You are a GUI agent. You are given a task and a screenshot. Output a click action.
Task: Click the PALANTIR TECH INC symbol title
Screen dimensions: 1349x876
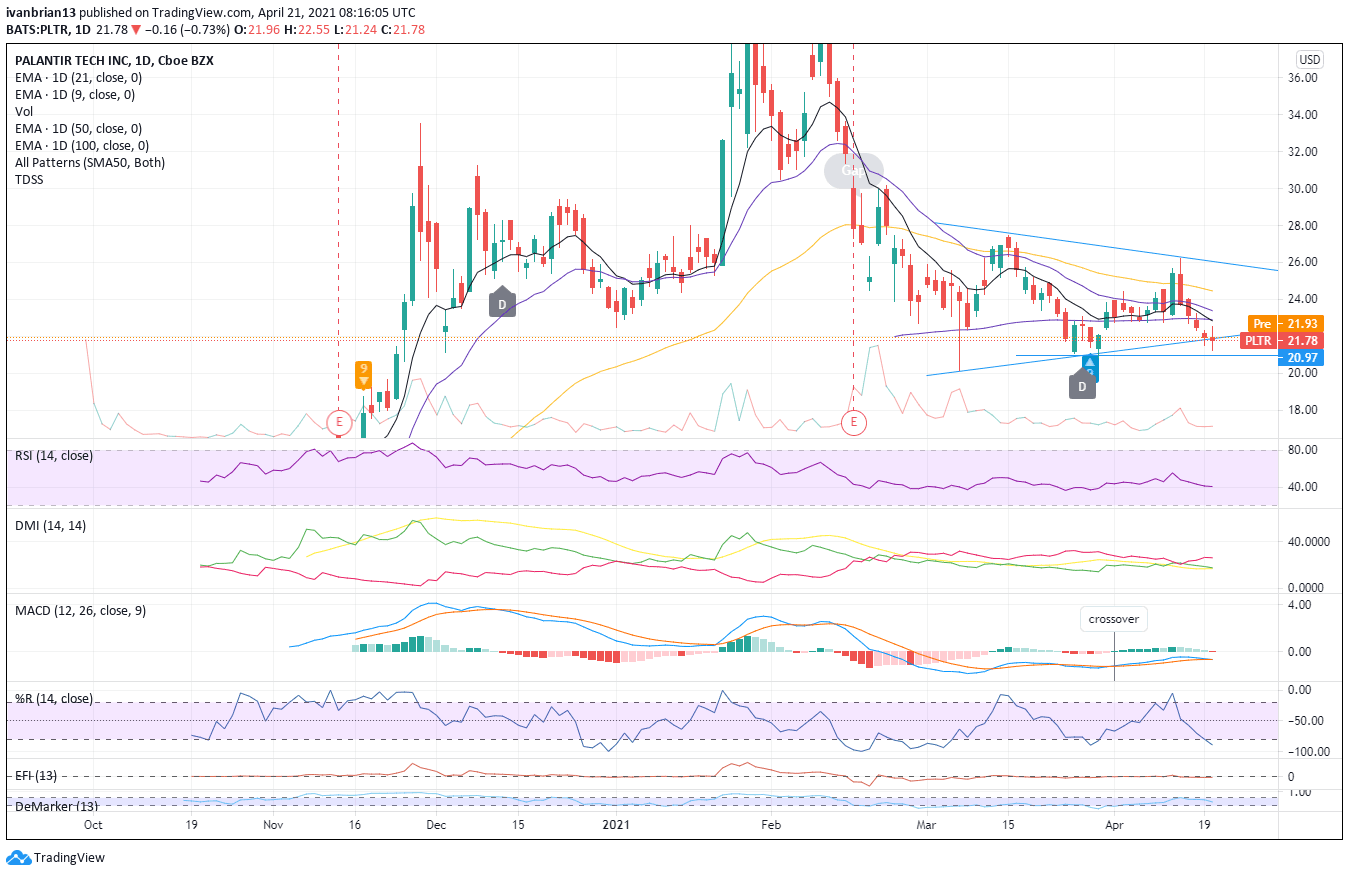coord(114,61)
